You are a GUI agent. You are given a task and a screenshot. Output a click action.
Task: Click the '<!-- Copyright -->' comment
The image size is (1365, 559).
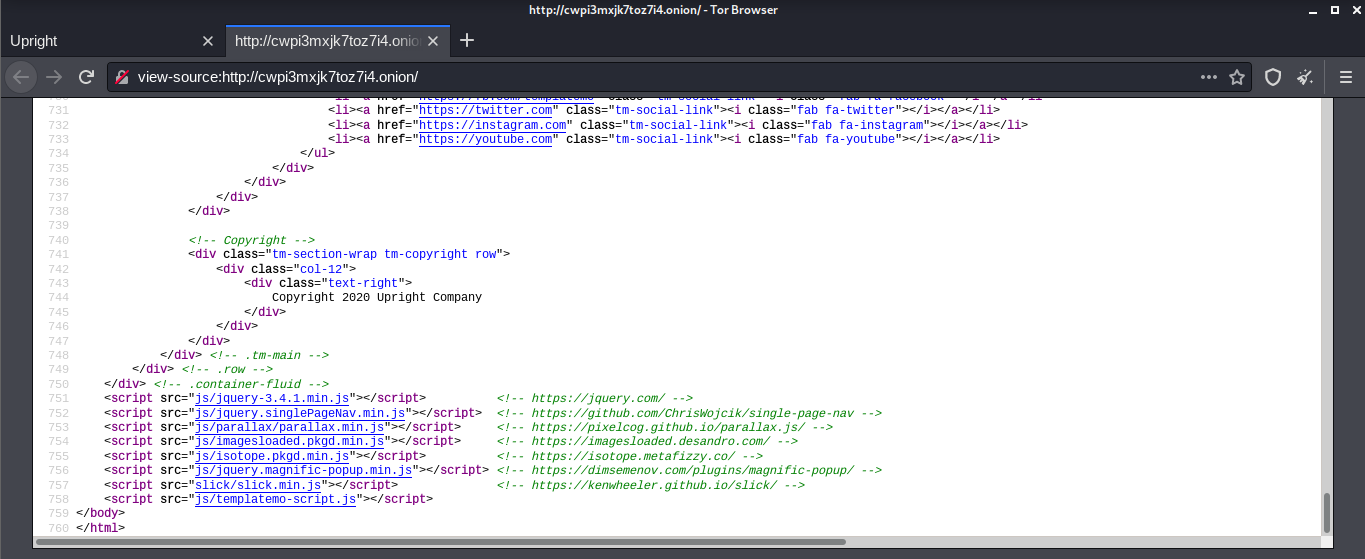[251, 240]
